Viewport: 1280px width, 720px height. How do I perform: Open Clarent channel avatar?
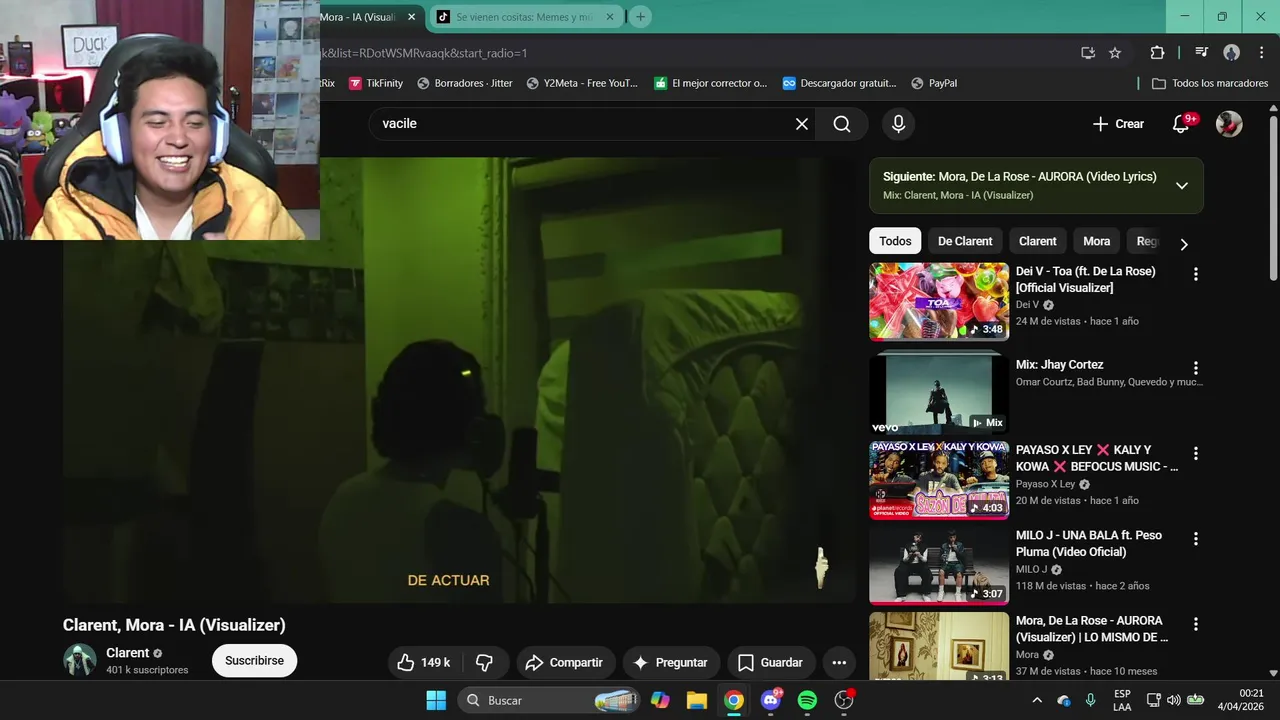pos(80,660)
